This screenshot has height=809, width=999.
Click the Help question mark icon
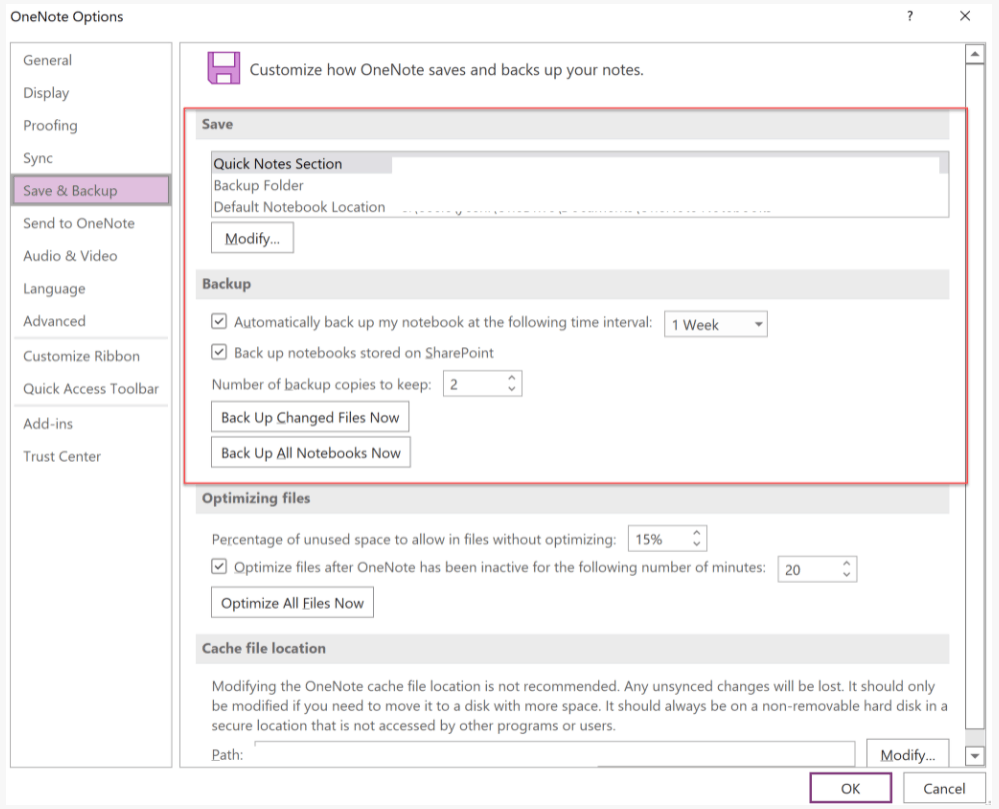tap(910, 17)
